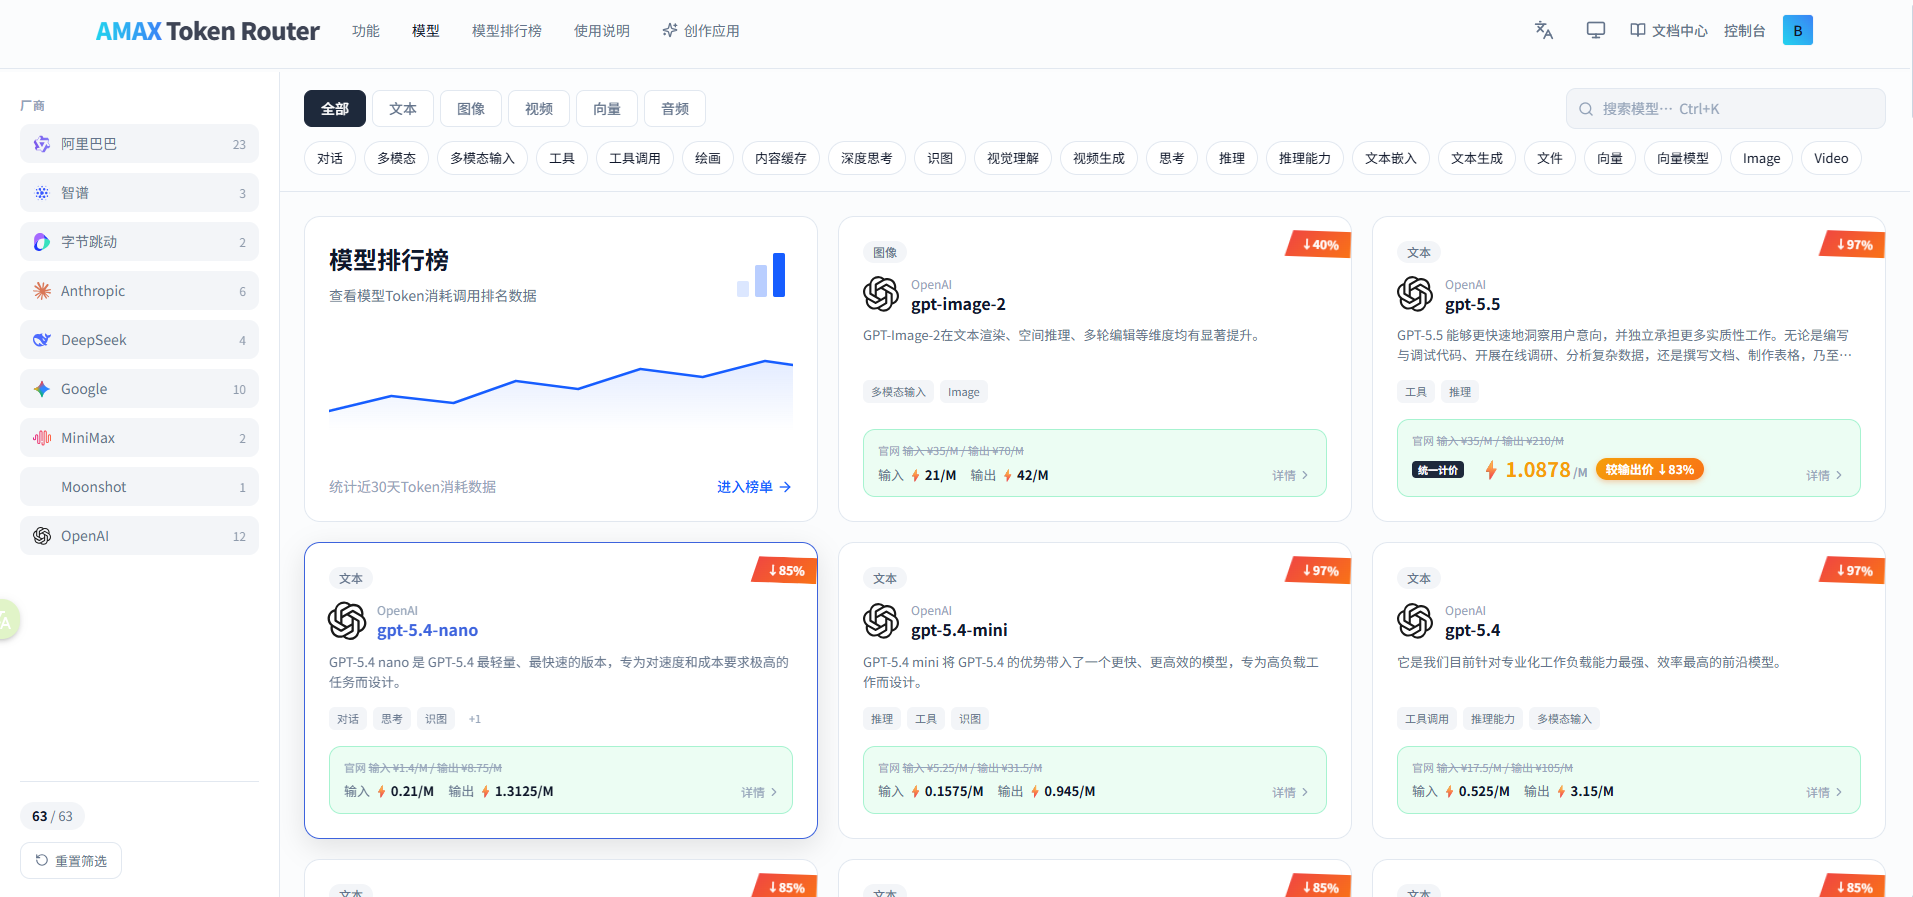
Task: Click the OpenAI logo on gpt-5.5 card
Action: click(x=1415, y=294)
